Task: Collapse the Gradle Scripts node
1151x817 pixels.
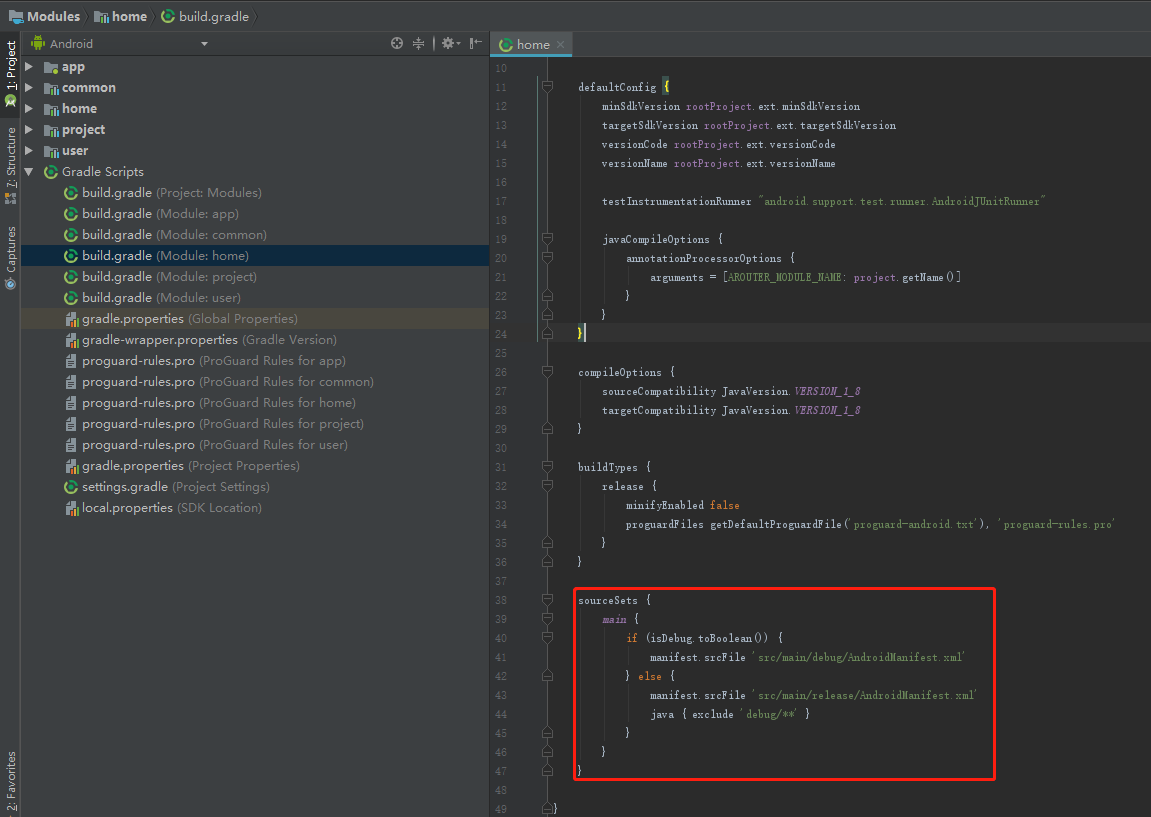Action: [29, 171]
